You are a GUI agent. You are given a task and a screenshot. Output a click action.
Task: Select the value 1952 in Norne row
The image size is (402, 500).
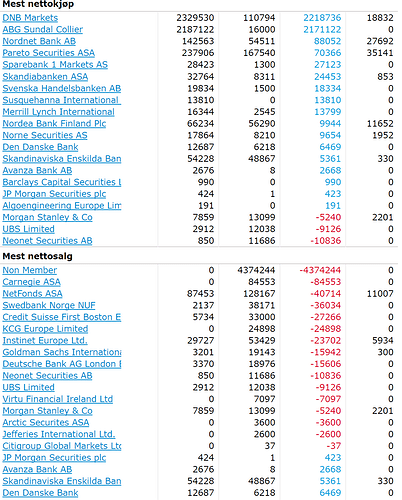pyautogui.click(x=383, y=135)
